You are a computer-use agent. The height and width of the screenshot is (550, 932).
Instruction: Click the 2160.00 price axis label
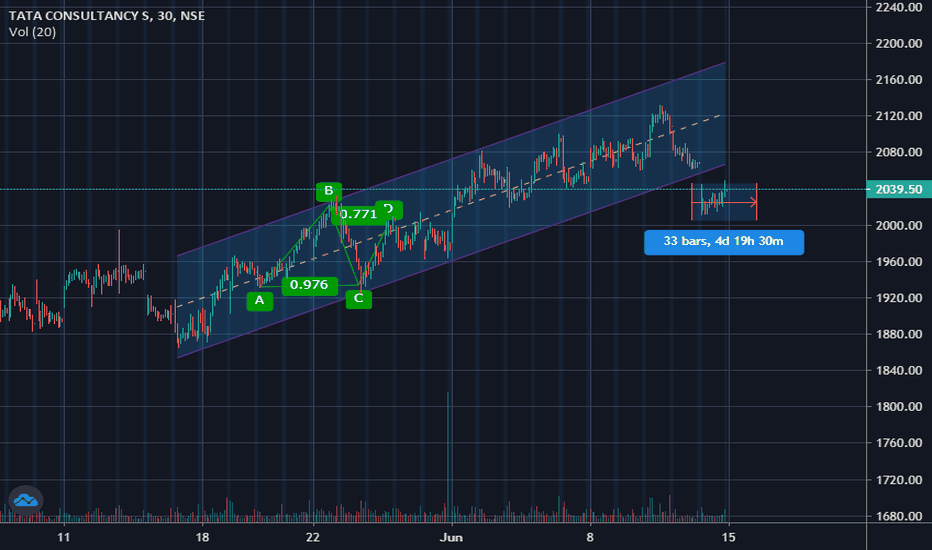899,80
